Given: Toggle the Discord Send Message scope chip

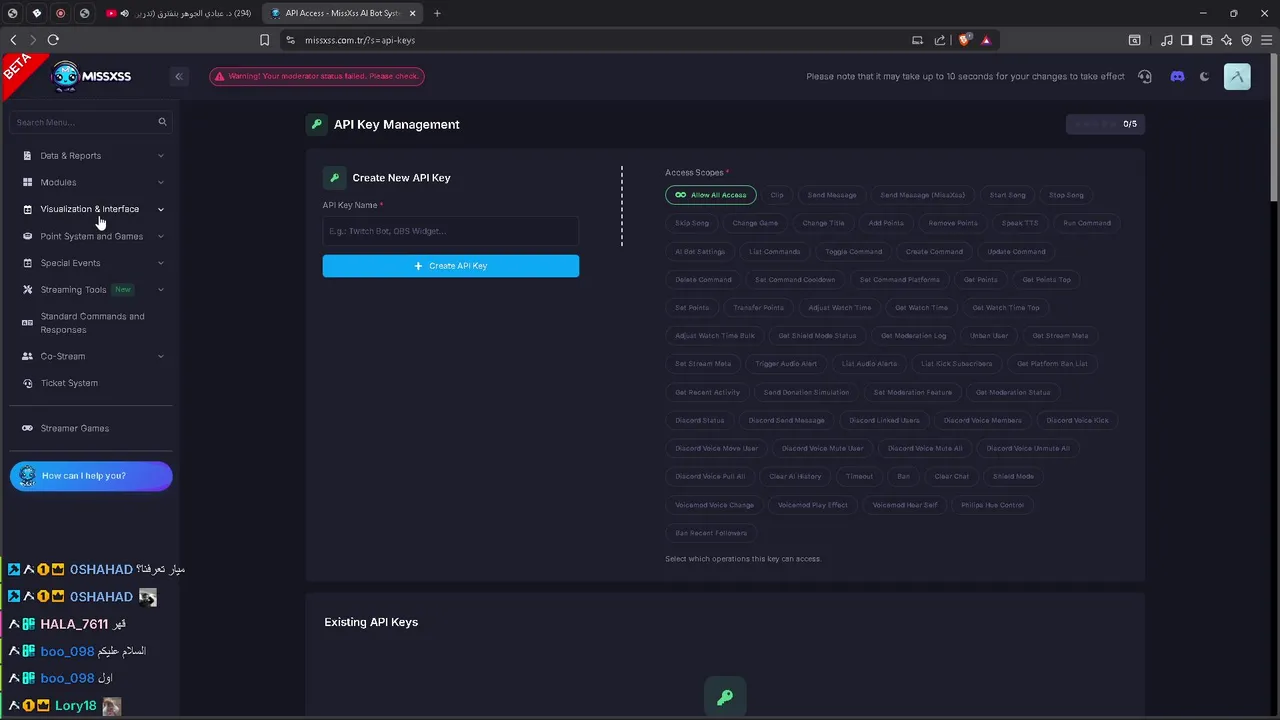Looking at the screenshot, I should 786,420.
